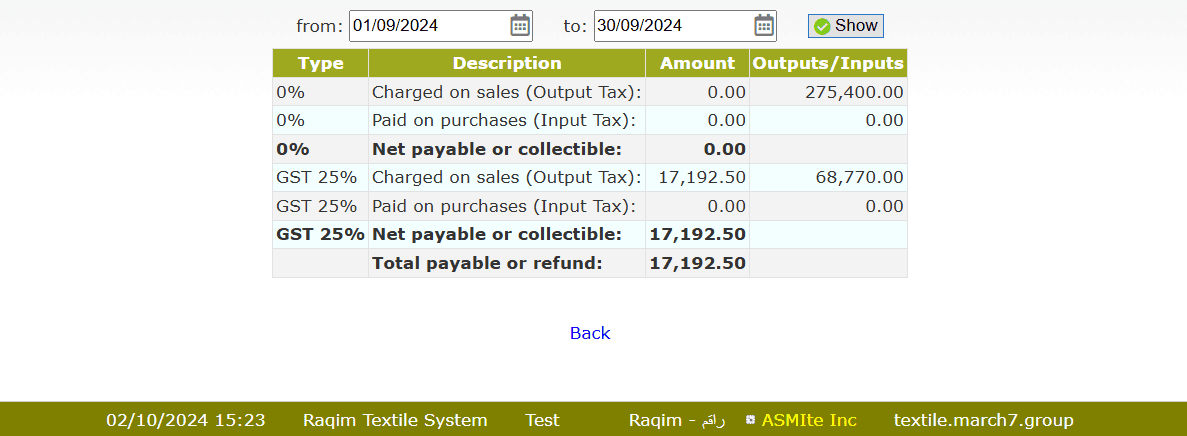Open the ASMIte Inc footer link

[809, 420]
